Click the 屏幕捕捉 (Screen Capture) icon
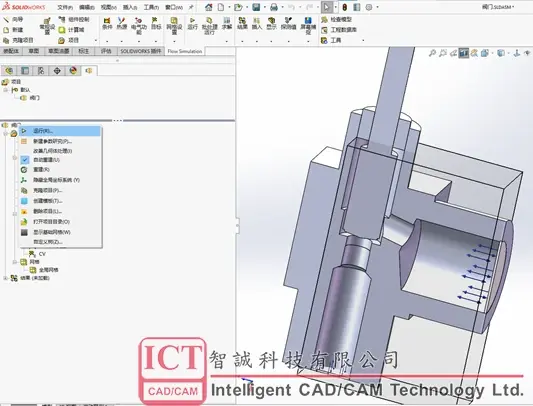This screenshot has height=406, width=533. click(x=308, y=26)
